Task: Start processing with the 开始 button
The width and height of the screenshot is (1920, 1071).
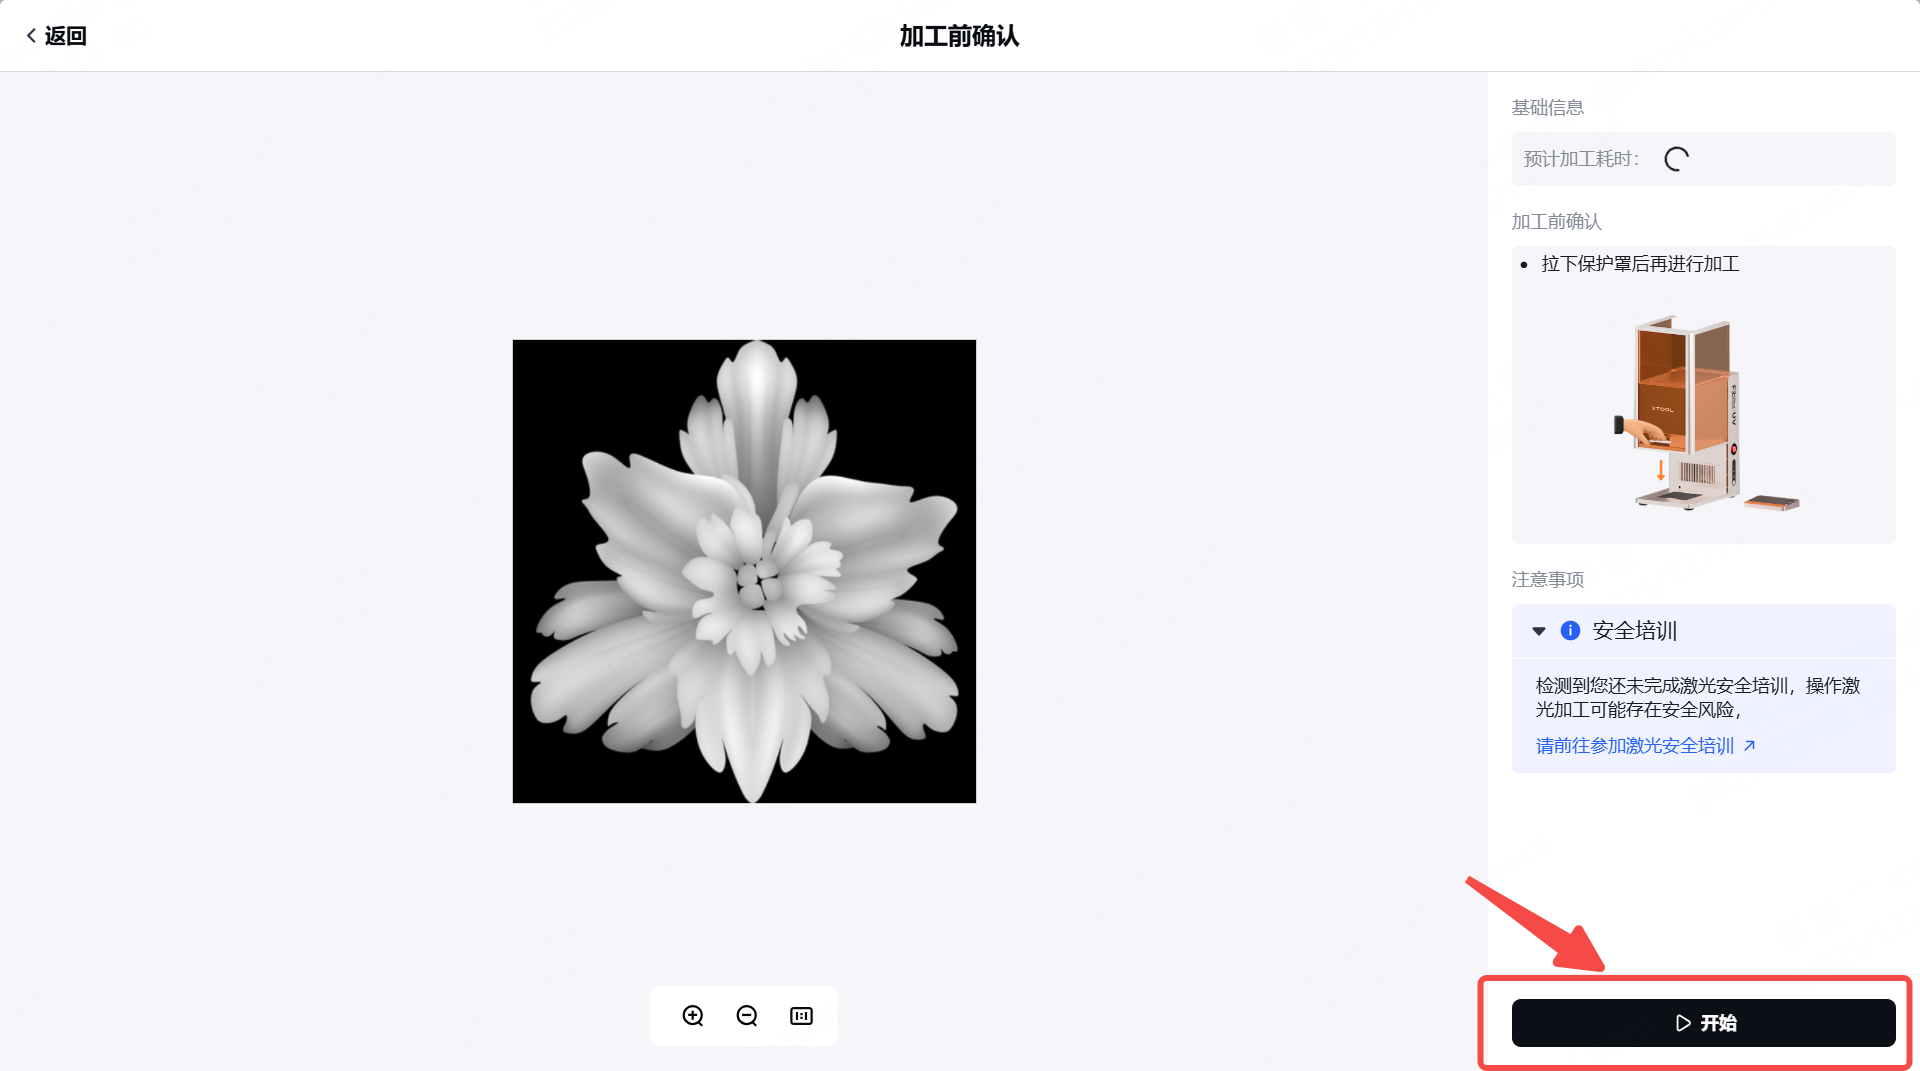Action: click(1703, 1023)
